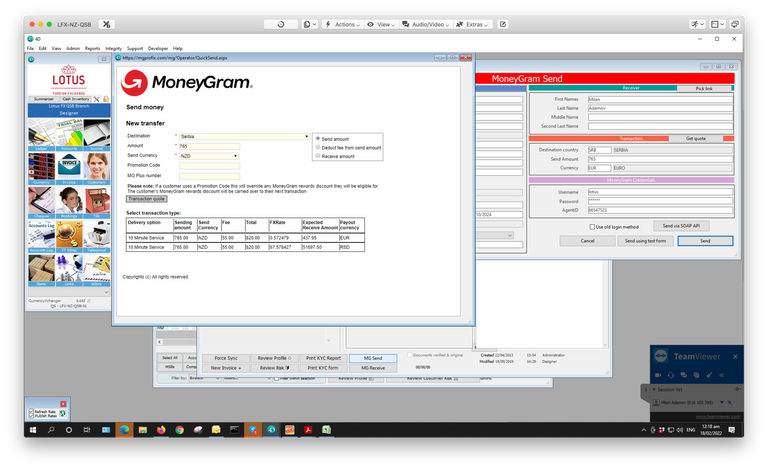
Task: Click Send via SOAP API button
Action: coord(681,226)
